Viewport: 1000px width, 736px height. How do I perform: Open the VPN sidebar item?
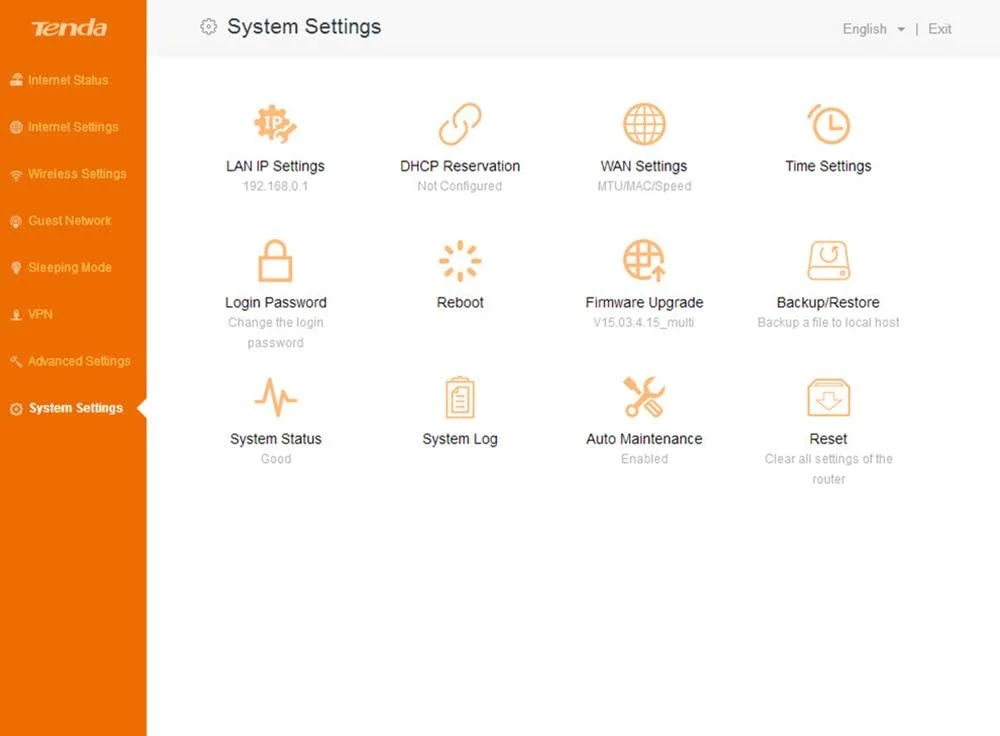(x=40, y=314)
